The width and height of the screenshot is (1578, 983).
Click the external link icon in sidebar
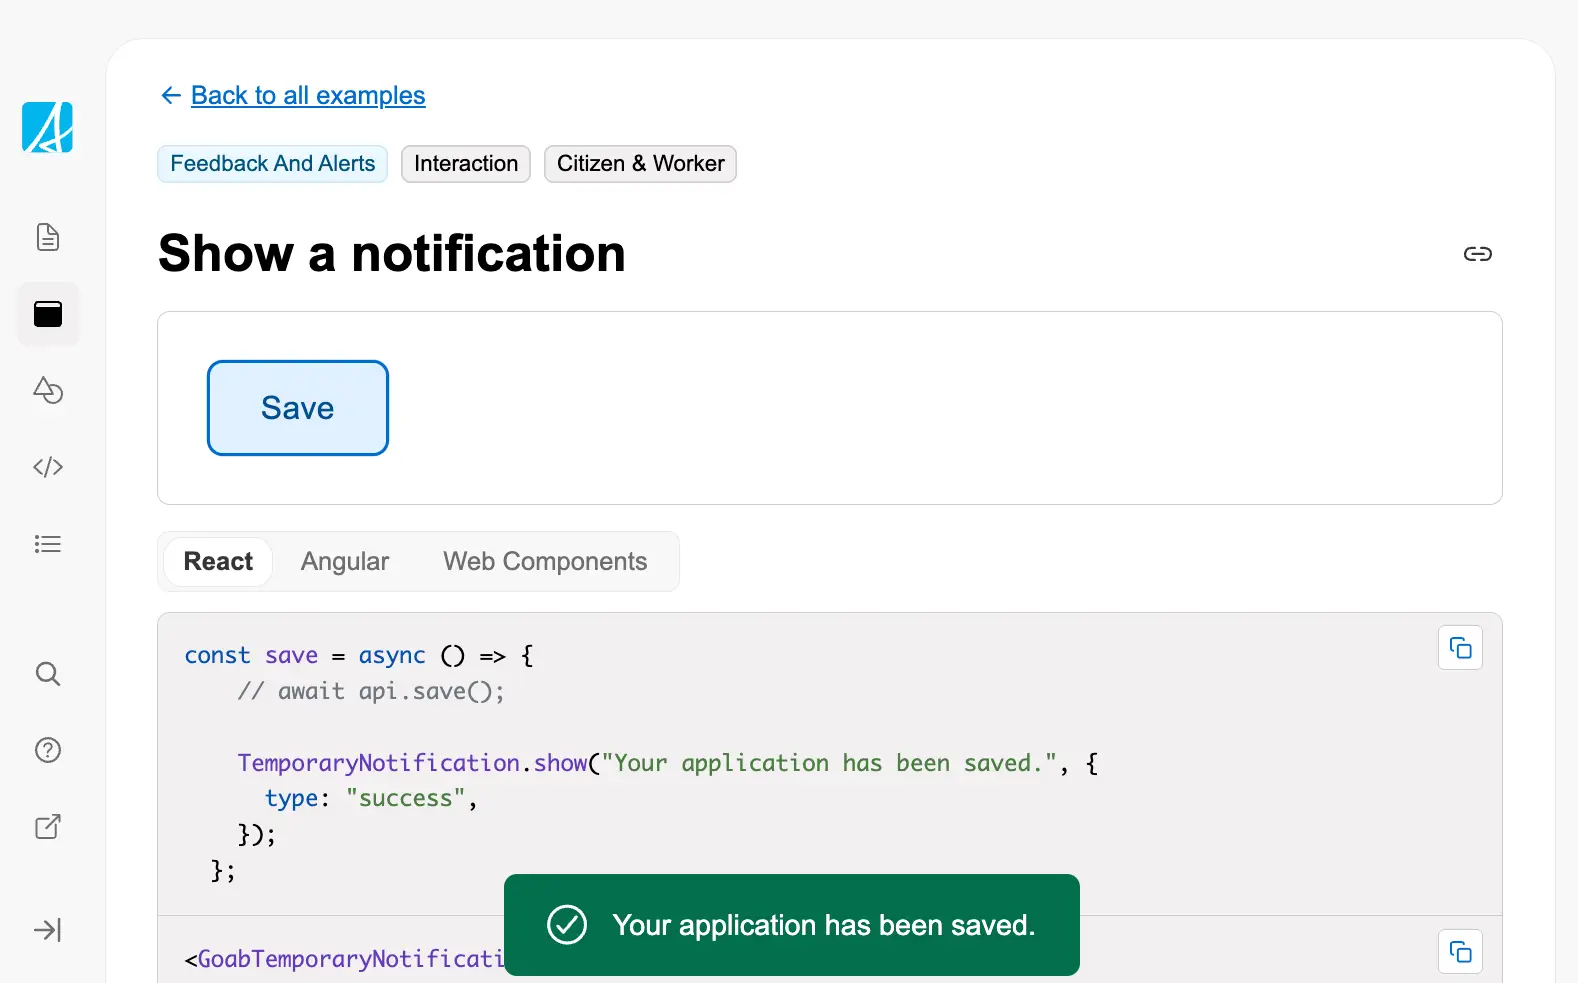pyautogui.click(x=48, y=827)
